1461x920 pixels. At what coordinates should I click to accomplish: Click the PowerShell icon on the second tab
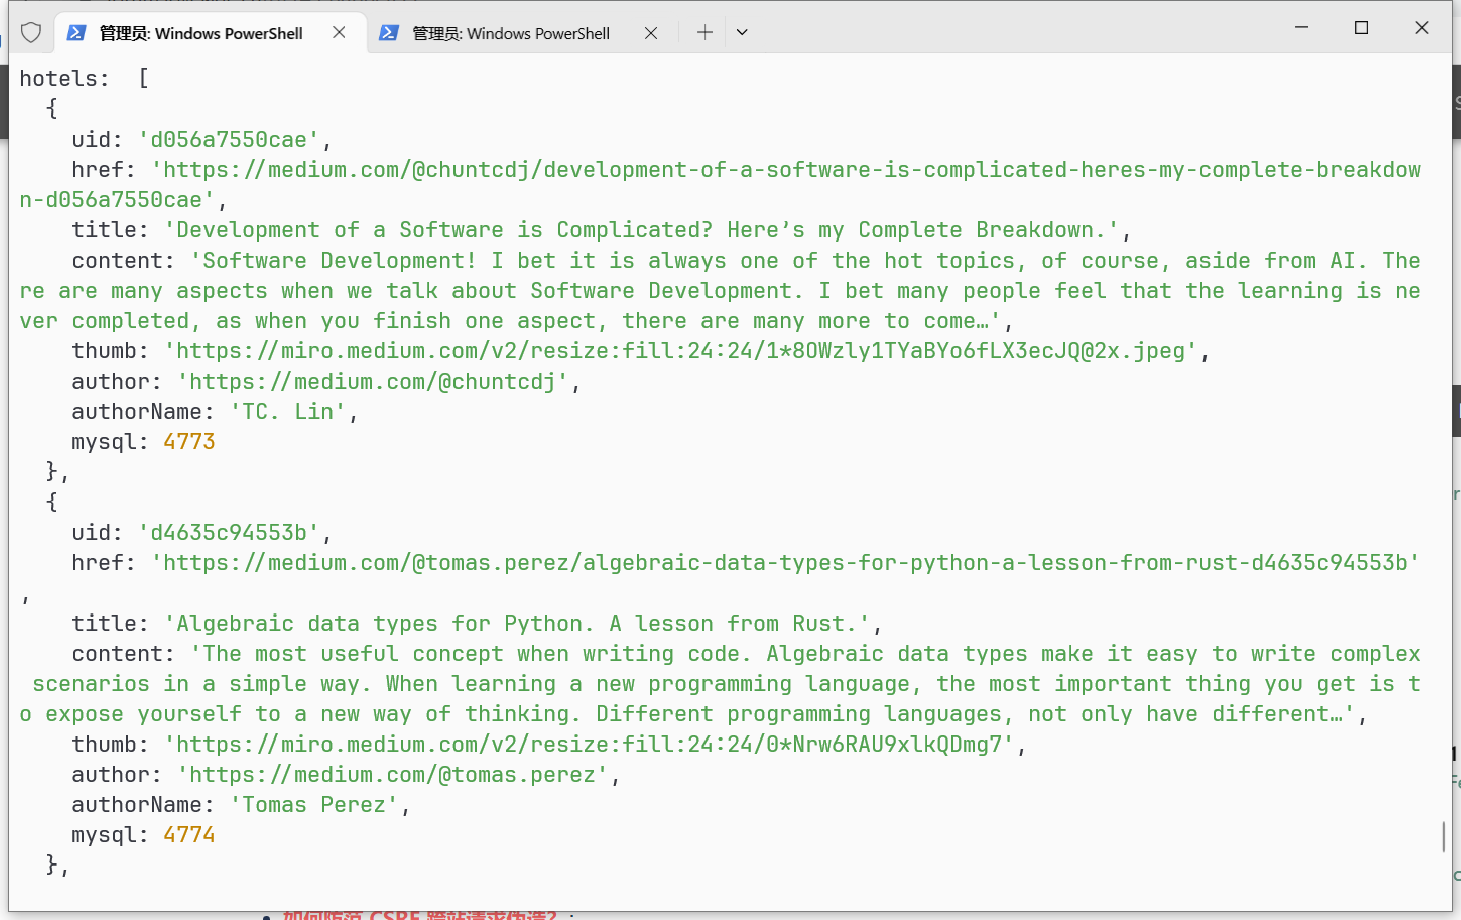click(x=389, y=33)
